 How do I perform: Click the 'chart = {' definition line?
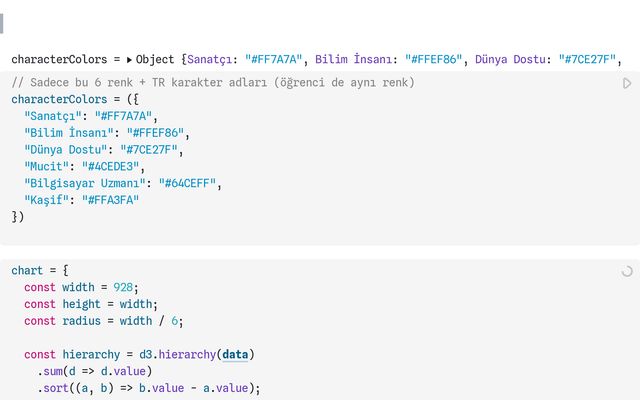point(39,271)
